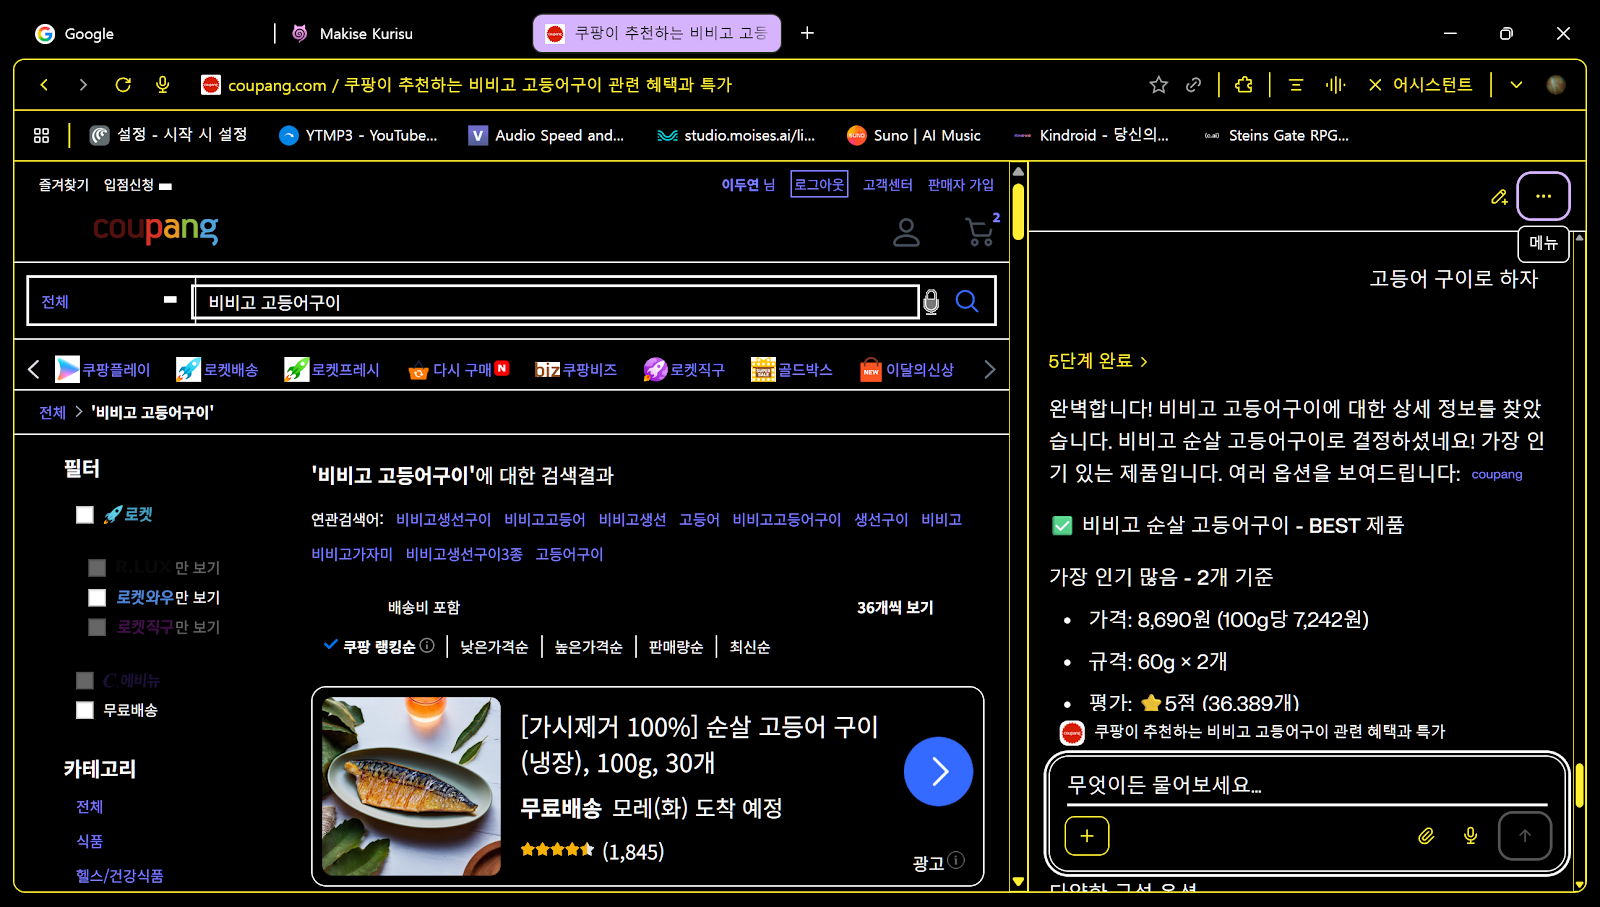Open the apps grid on the bookmarks bar
This screenshot has width=1600, height=907.
(x=41, y=135)
